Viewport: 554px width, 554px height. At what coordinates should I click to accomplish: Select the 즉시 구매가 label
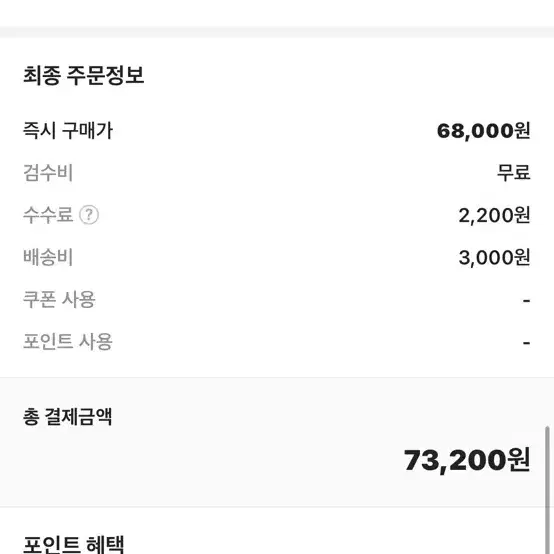click(x=68, y=130)
